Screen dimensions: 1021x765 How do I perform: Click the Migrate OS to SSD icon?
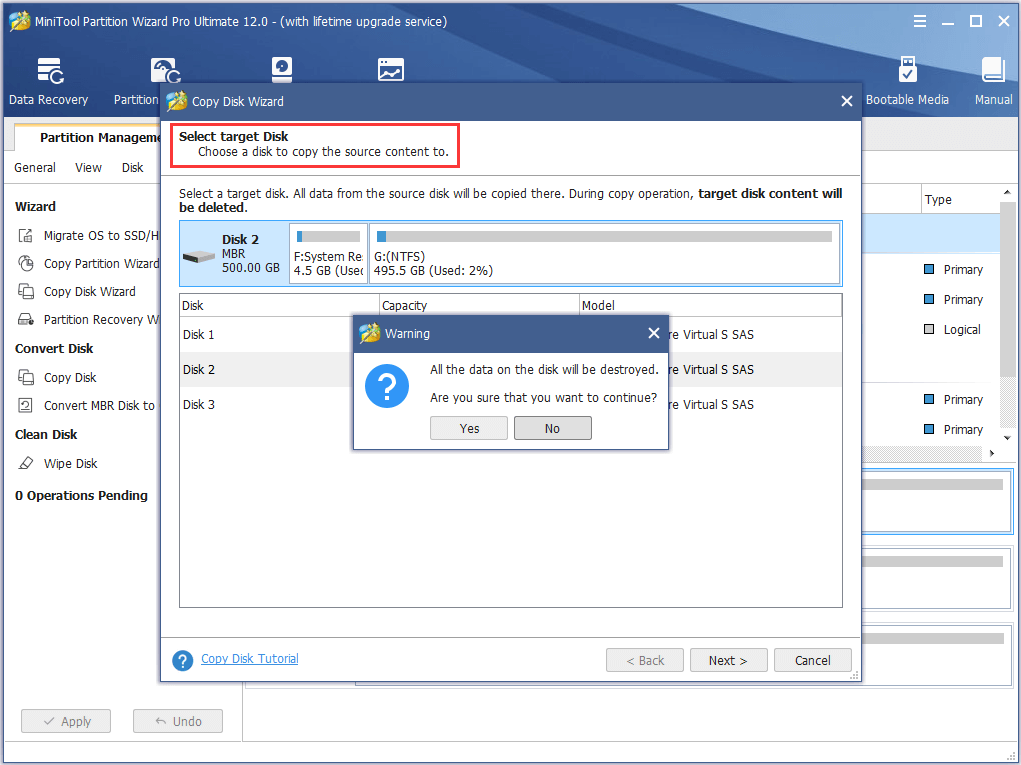coord(26,236)
